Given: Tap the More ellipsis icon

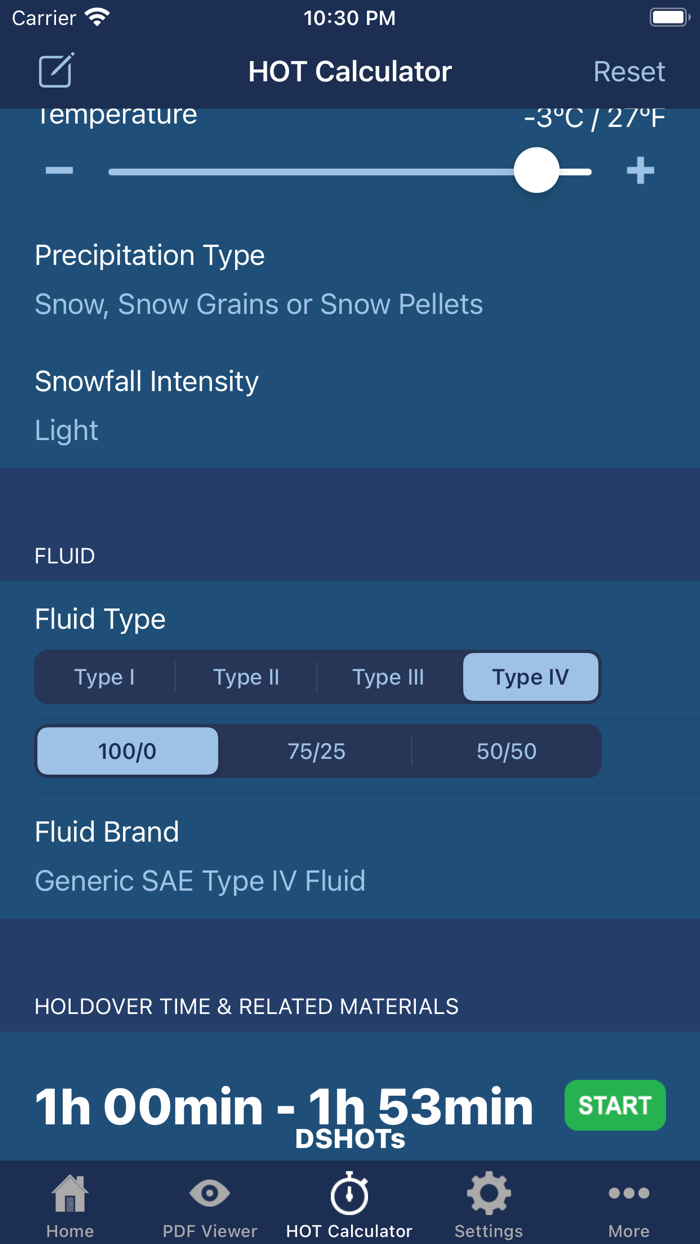Looking at the screenshot, I should [x=628, y=1193].
